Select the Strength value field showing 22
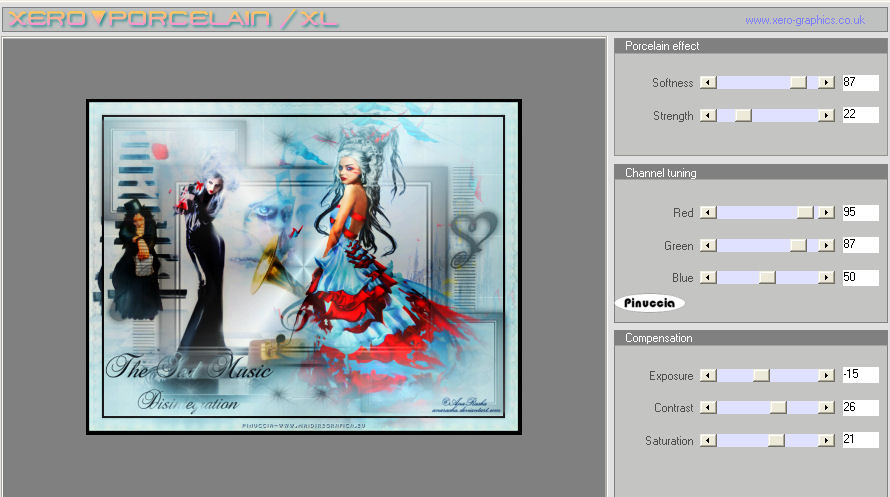890x497 pixels. click(860, 115)
